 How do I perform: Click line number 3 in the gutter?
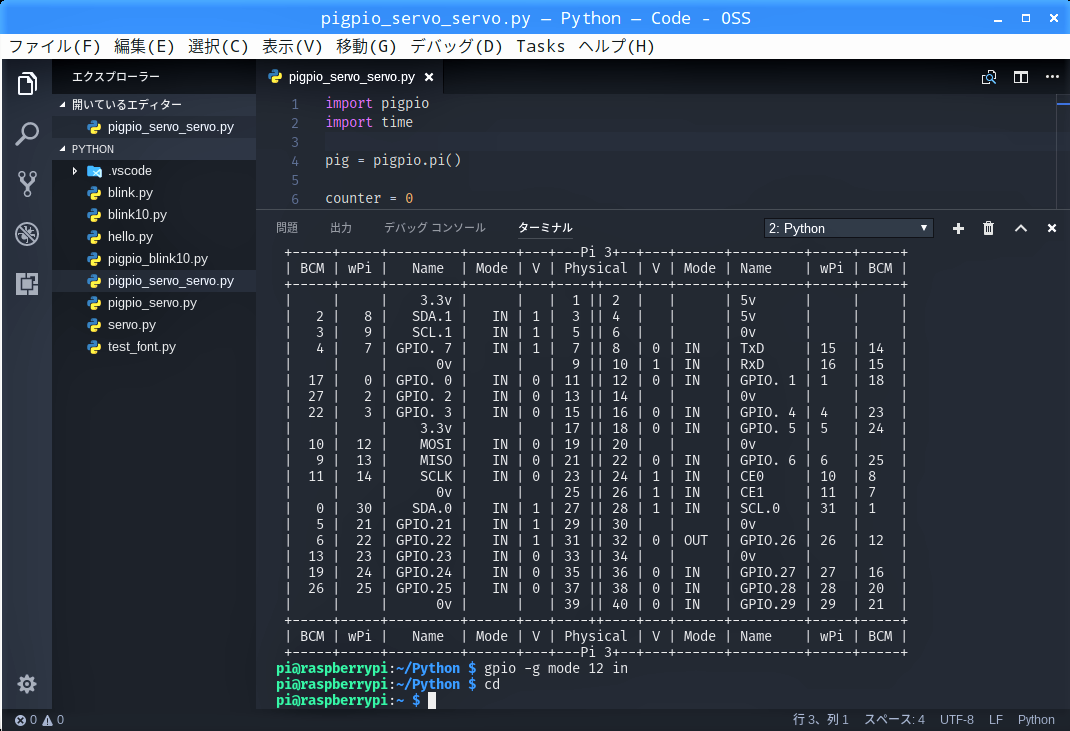click(x=295, y=142)
